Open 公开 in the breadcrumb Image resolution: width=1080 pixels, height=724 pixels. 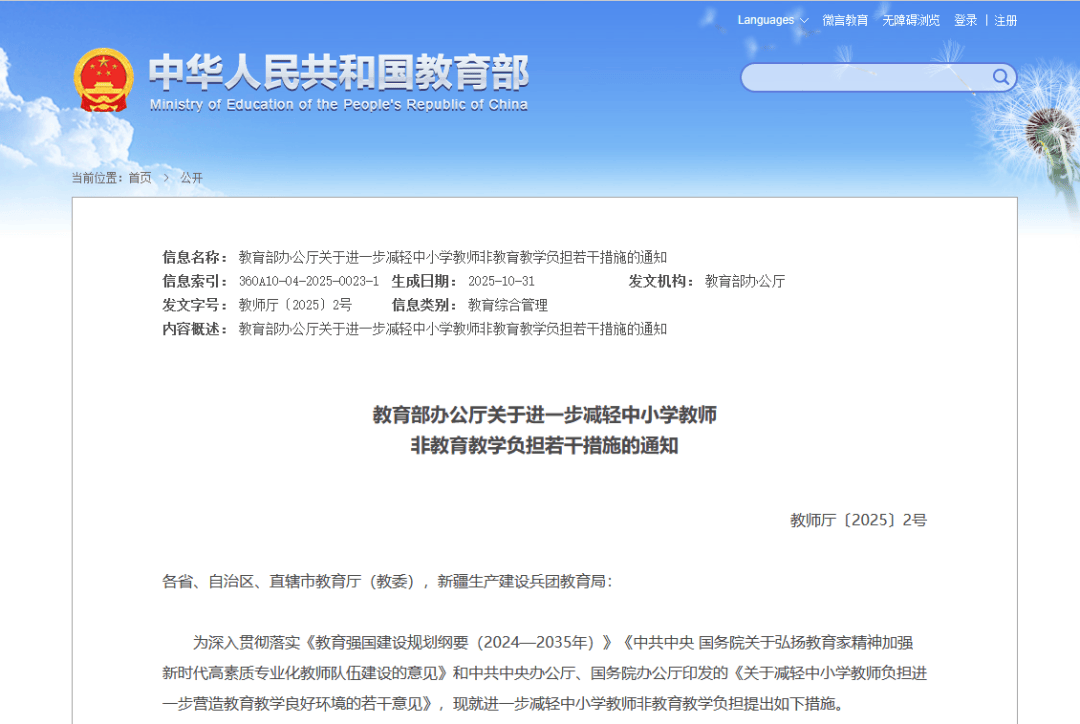click(191, 178)
